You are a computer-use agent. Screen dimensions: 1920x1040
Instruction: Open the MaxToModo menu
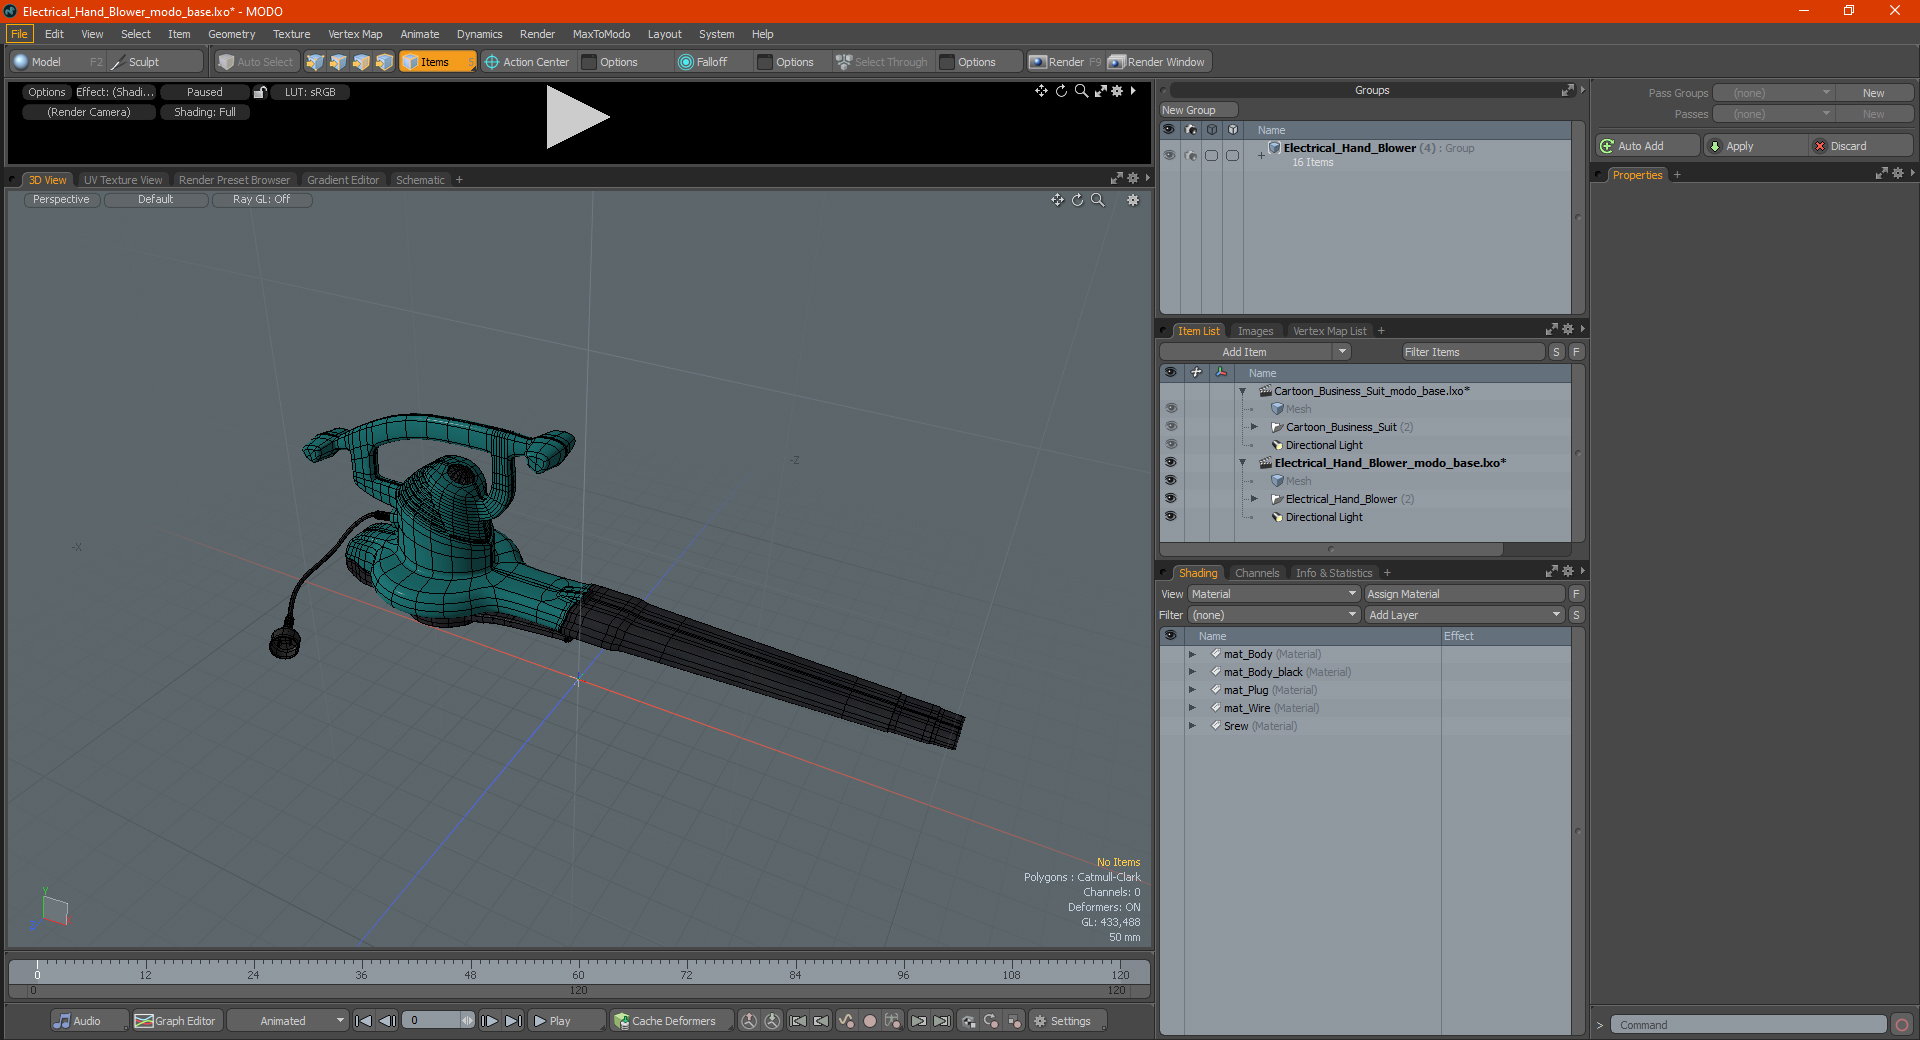pyautogui.click(x=601, y=34)
